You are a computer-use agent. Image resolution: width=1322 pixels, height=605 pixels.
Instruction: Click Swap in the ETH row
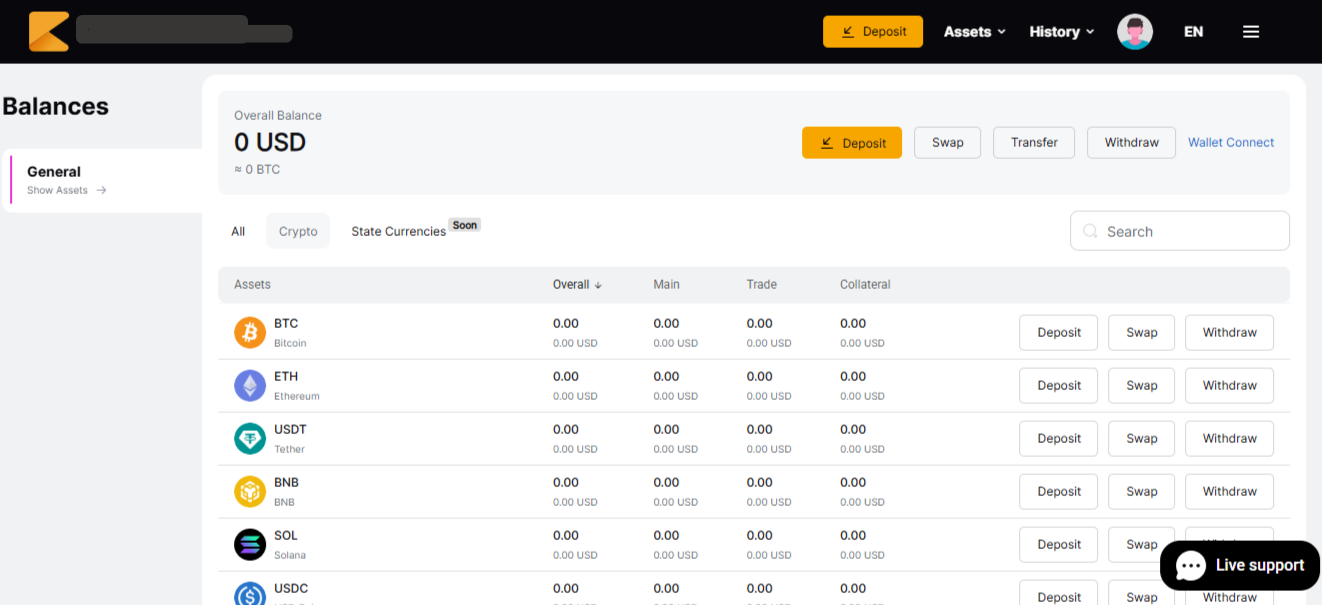pos(1141,385)
